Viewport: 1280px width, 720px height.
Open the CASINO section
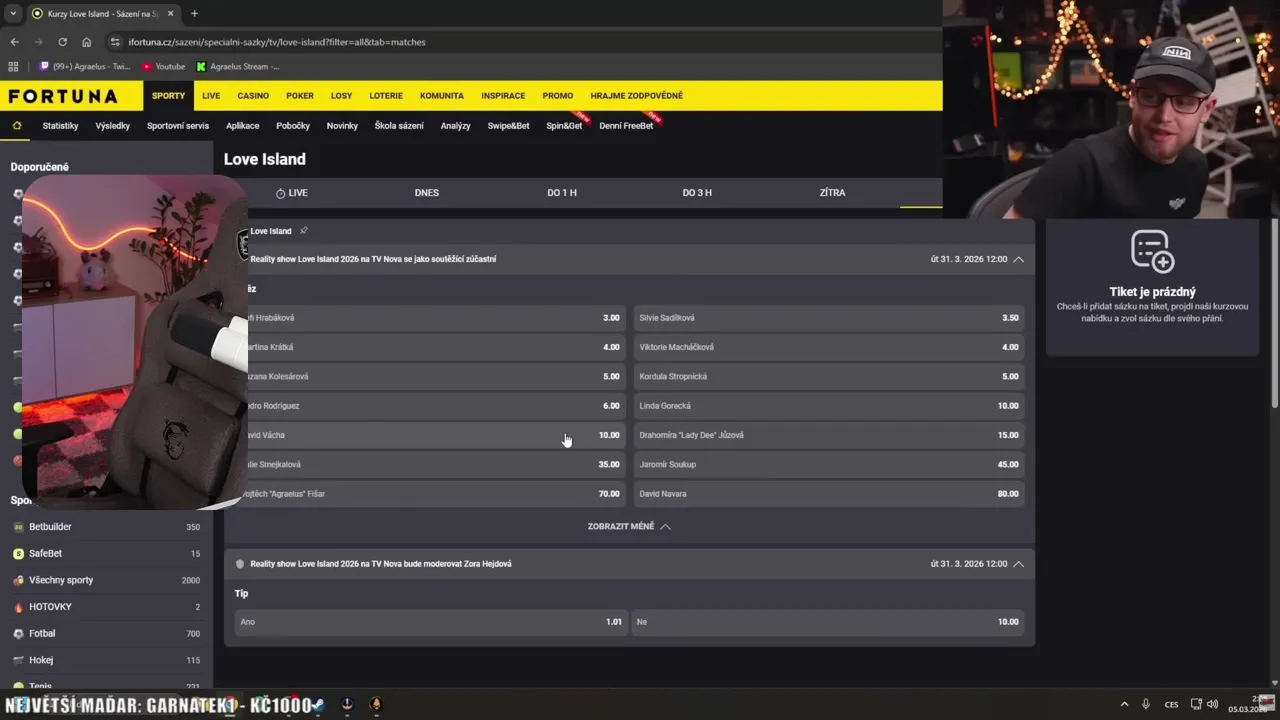[253, 96]
